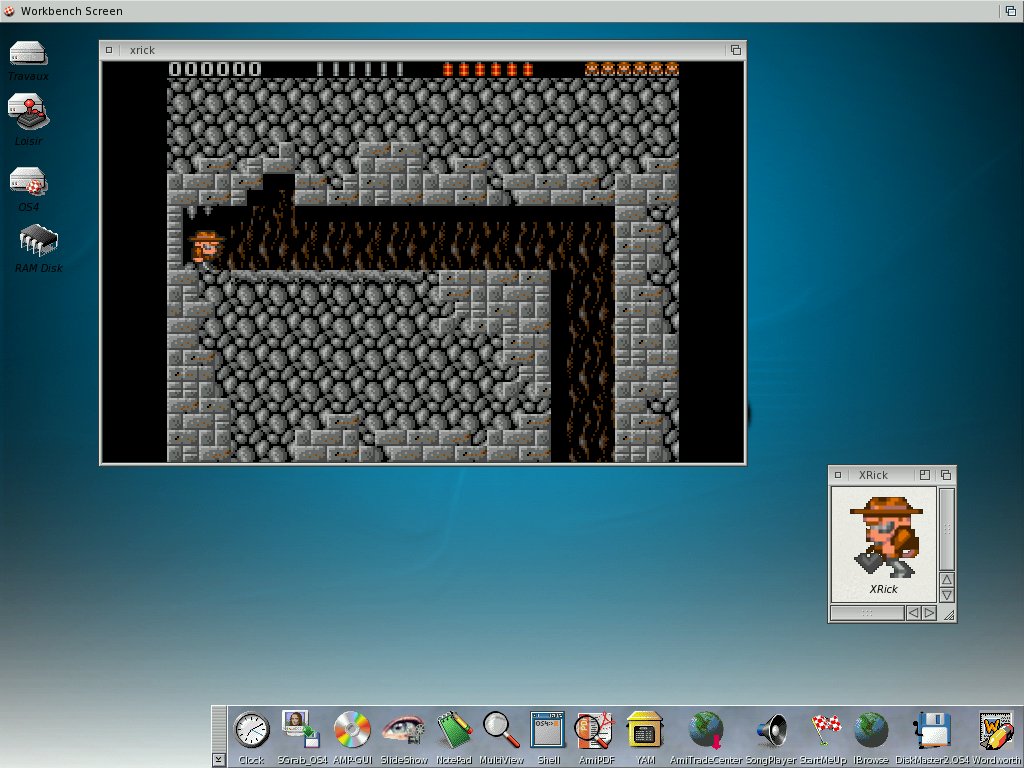Click XRick drawer vertical scrollbar
This screenshot has height=768, width=1024.
pyautogui.click(x=947, y=529)
